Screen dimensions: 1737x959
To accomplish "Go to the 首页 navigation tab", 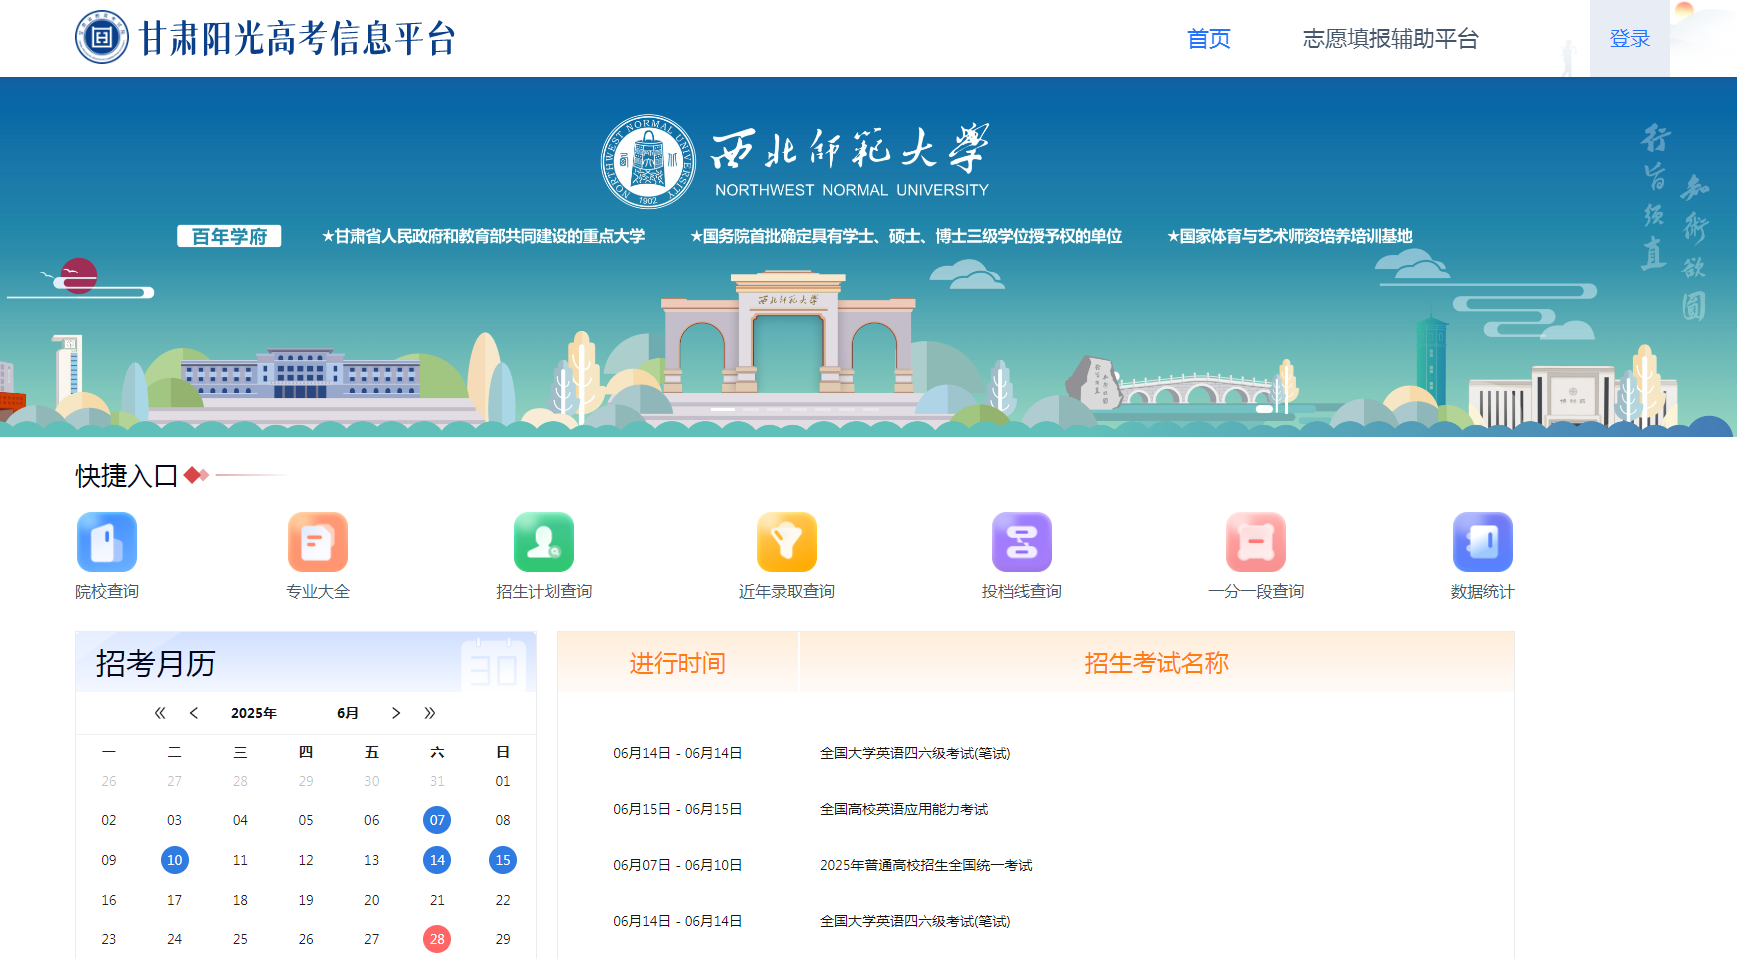I will [x=1209, y=39].
